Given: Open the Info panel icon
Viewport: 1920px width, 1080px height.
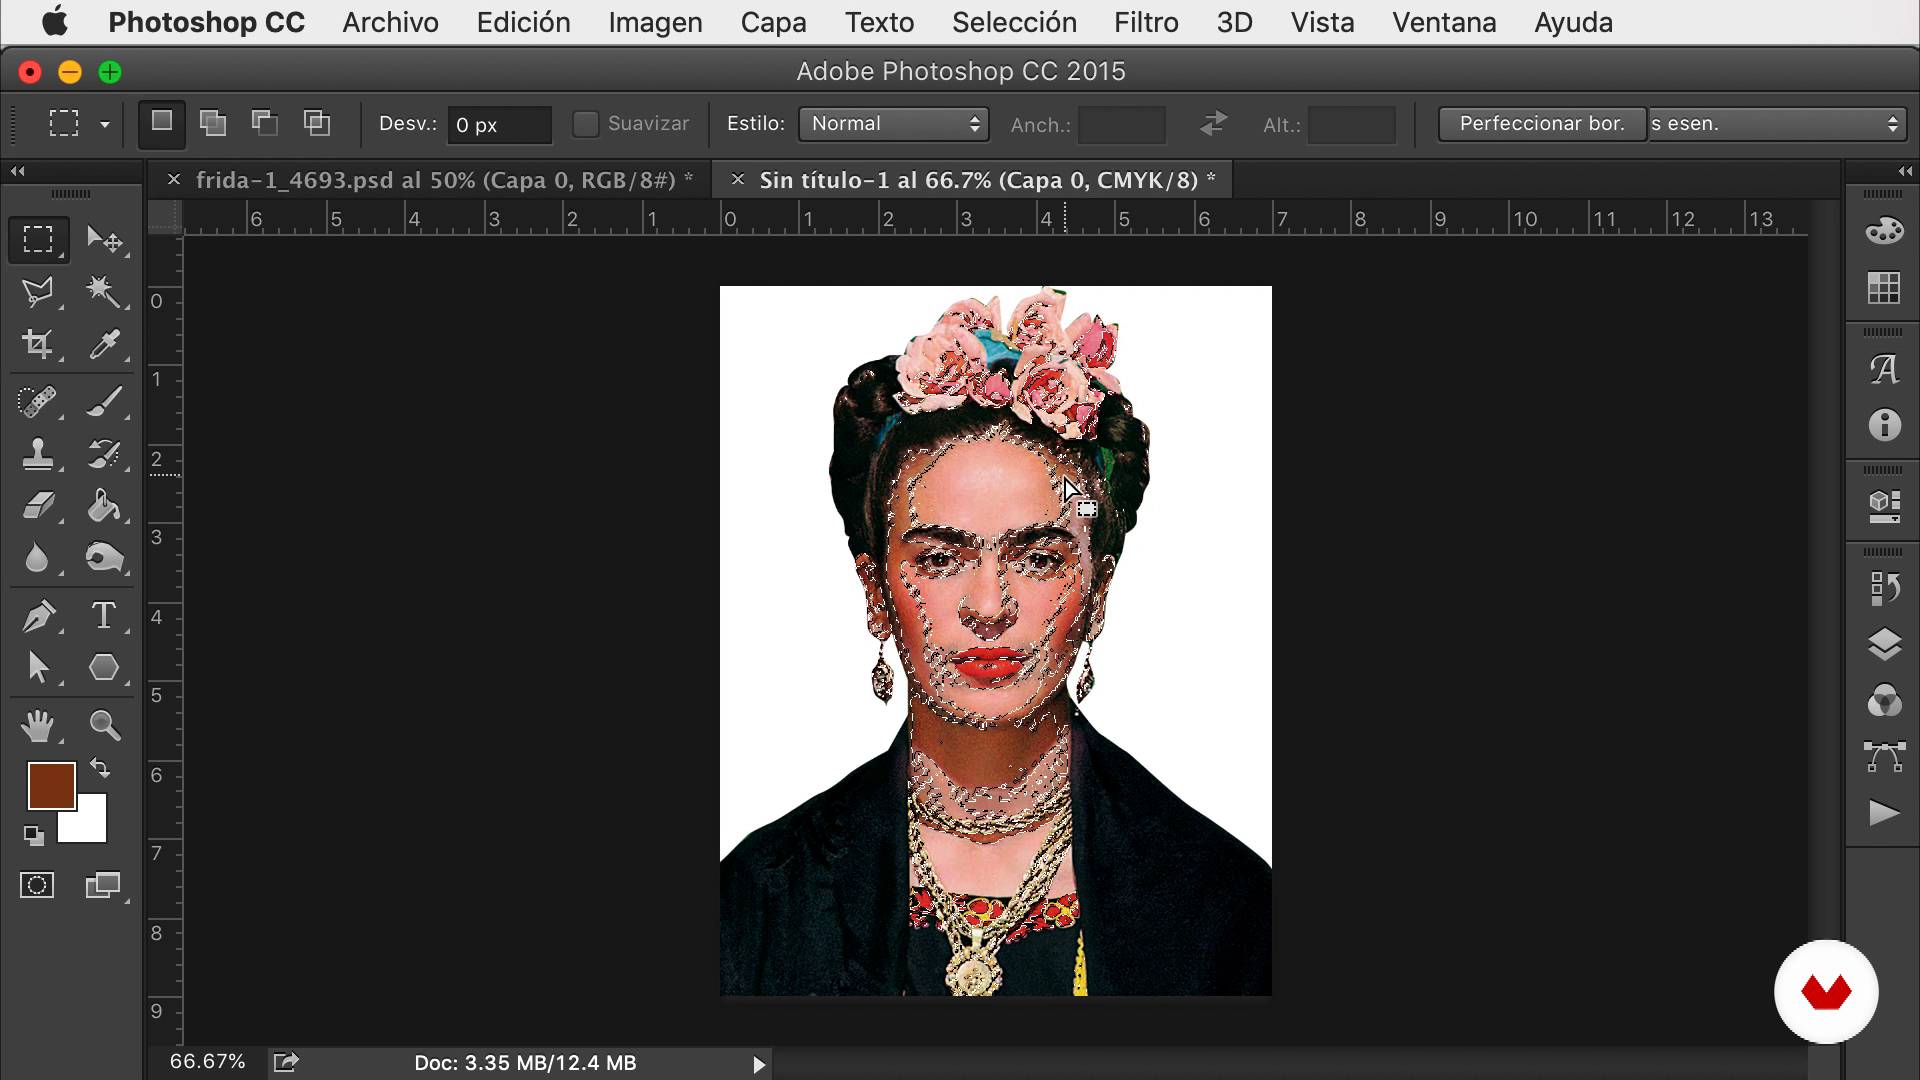Looking at the screenshot, I should click(x=1884, y=426).
